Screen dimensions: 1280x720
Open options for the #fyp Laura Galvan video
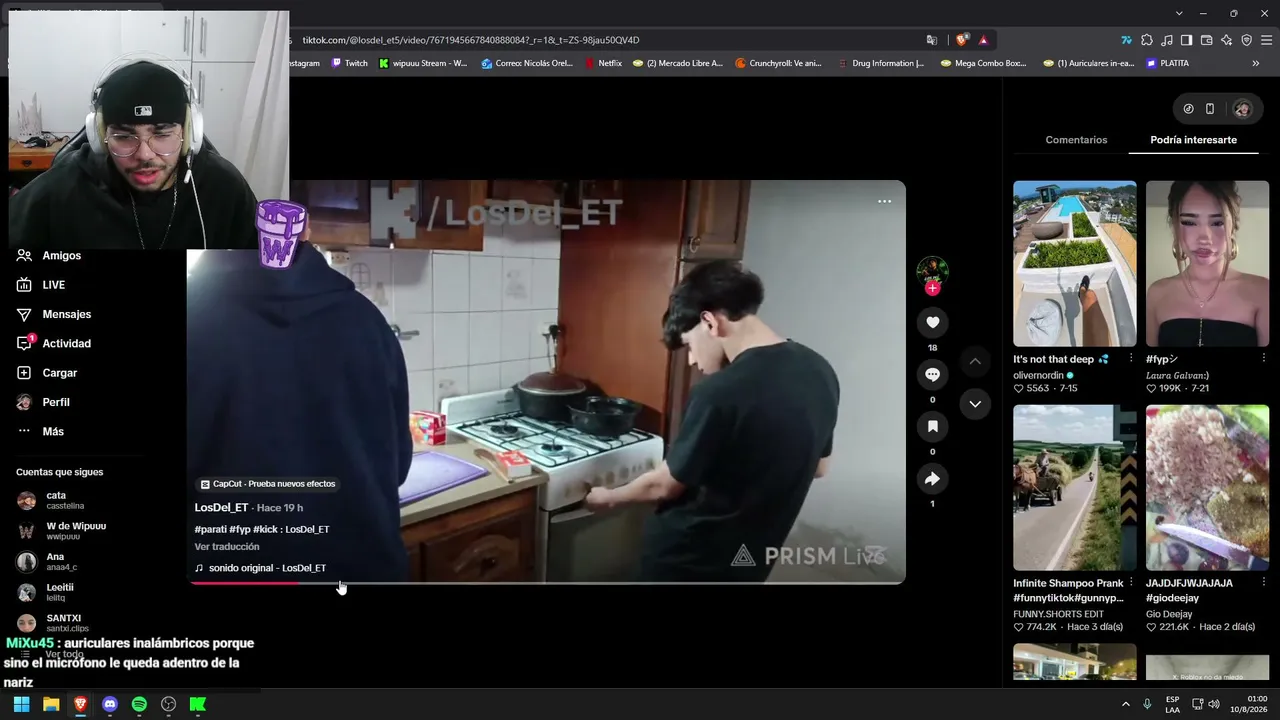coord(1263,358)
